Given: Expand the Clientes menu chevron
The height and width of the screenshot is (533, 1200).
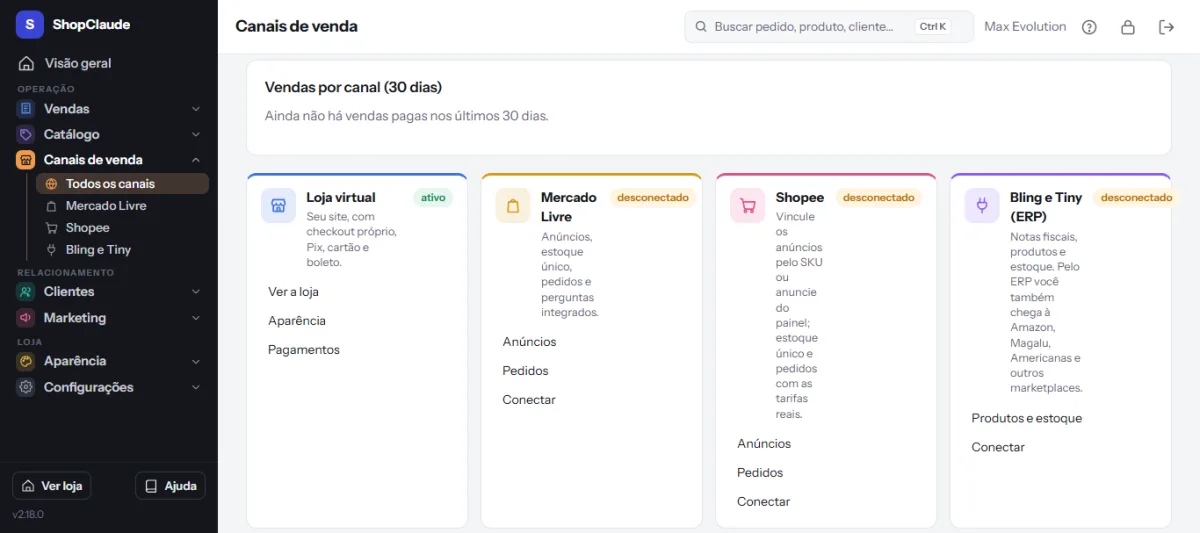Looking at the screenshot, I should 196,292.
